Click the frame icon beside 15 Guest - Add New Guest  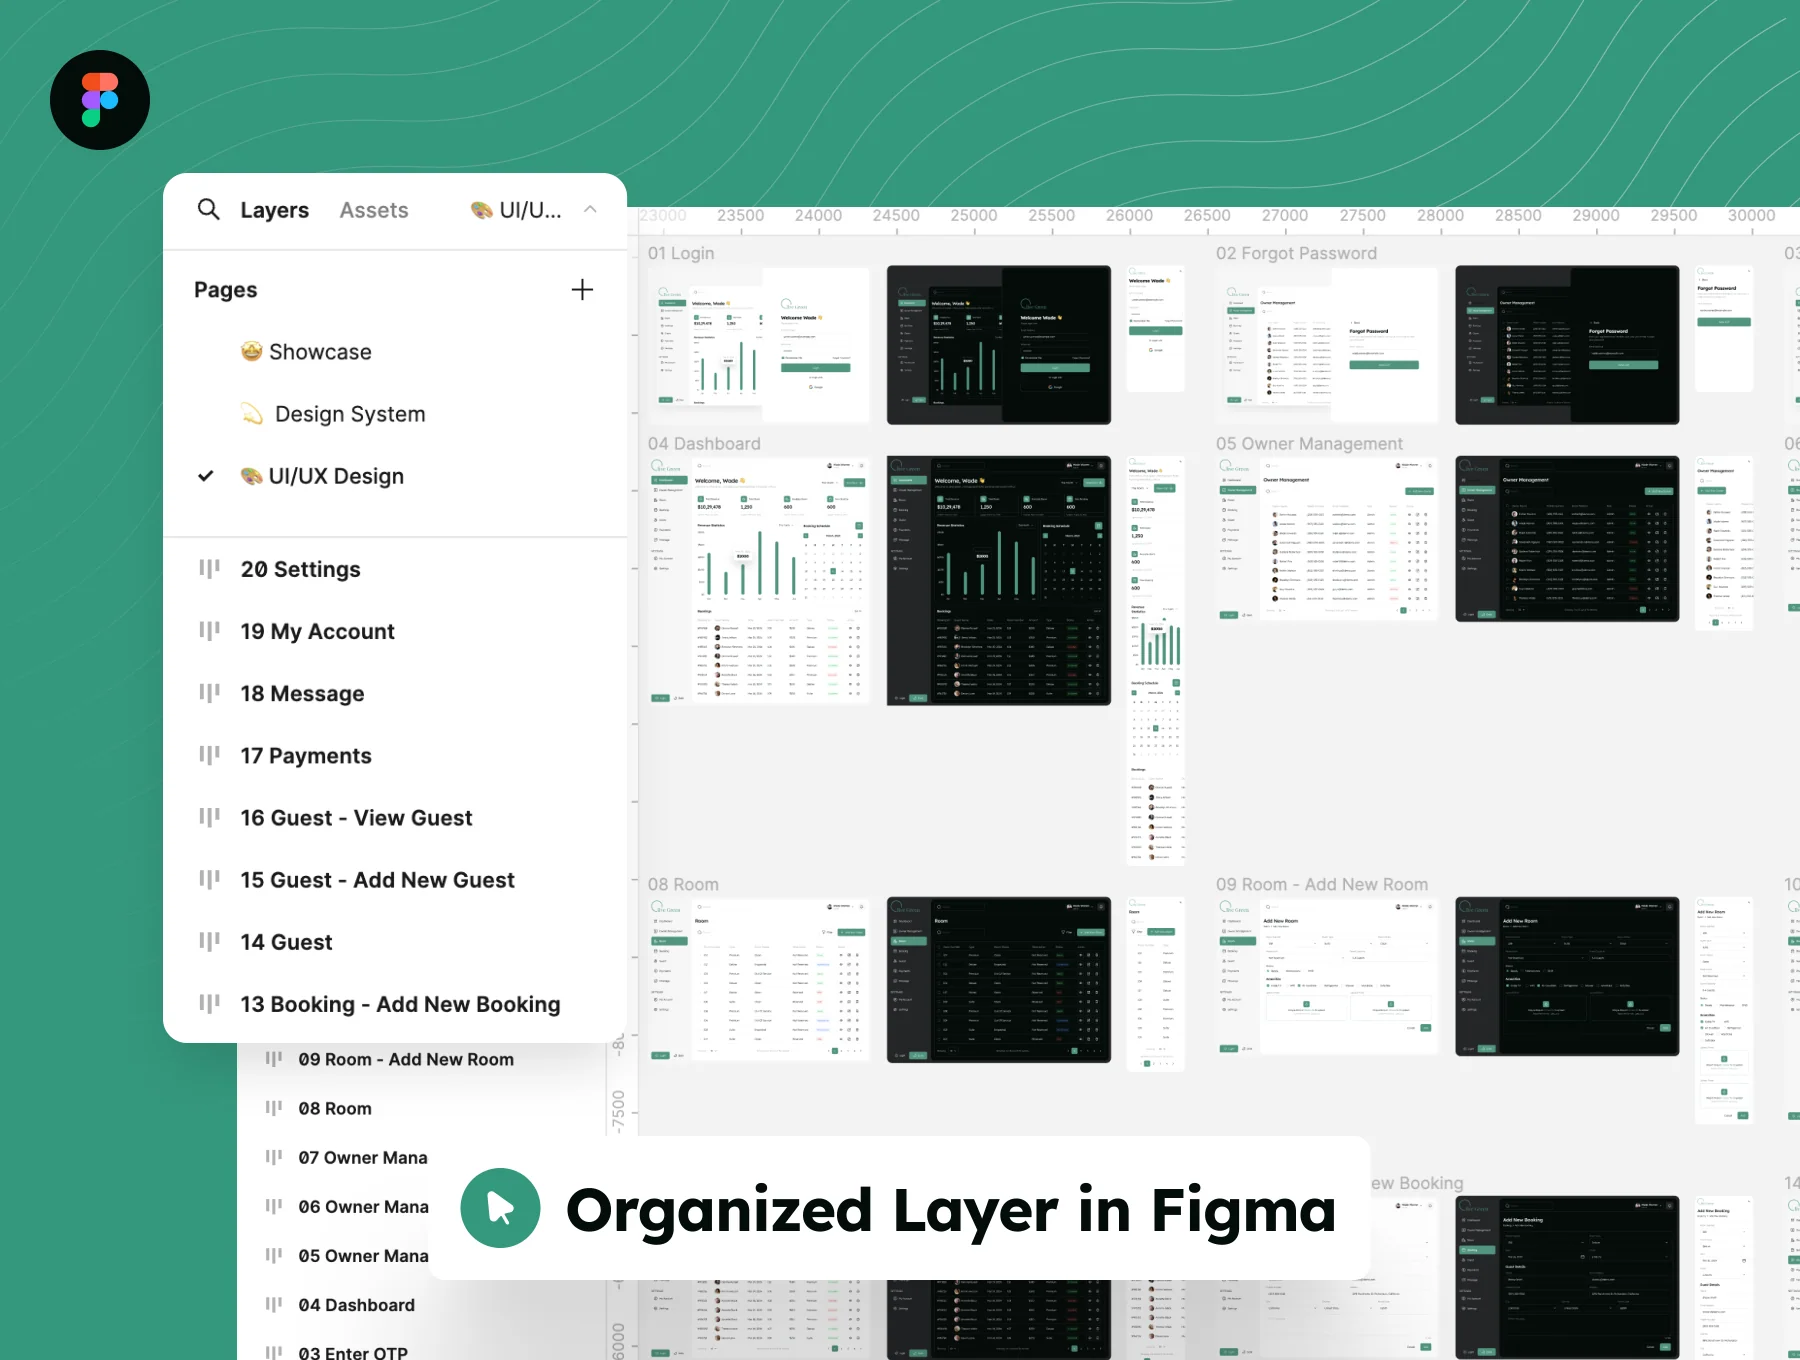209,879
